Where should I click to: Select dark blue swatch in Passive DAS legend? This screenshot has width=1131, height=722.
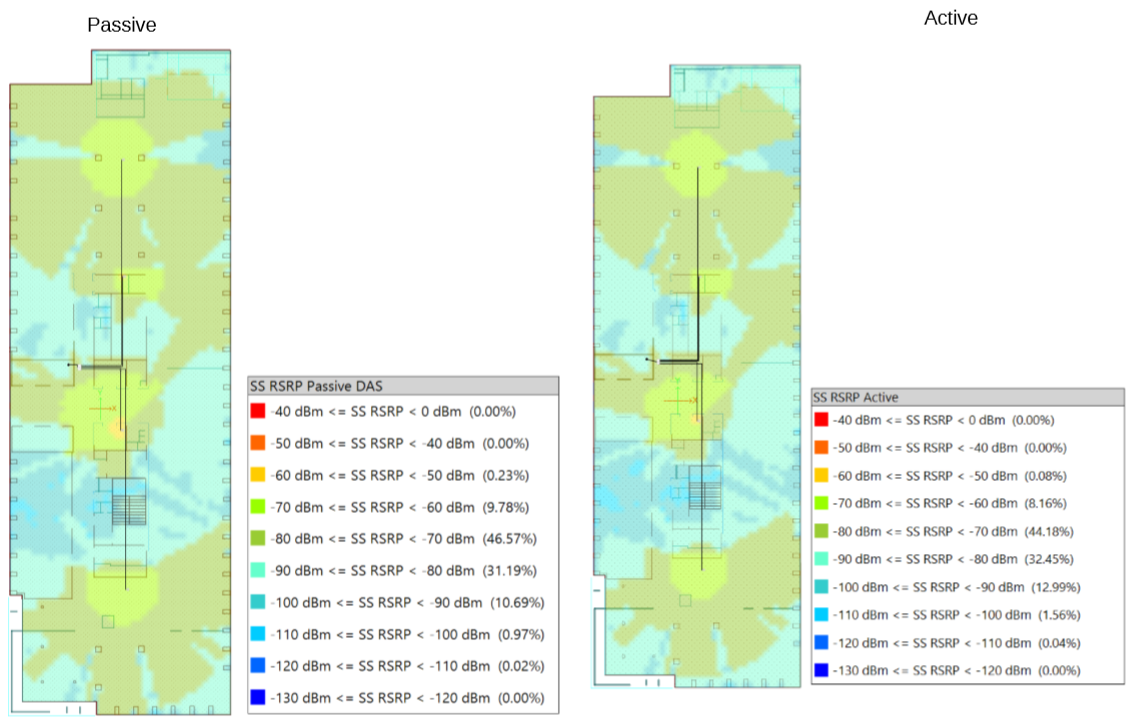pyautogui.click(x=258, y=697)
